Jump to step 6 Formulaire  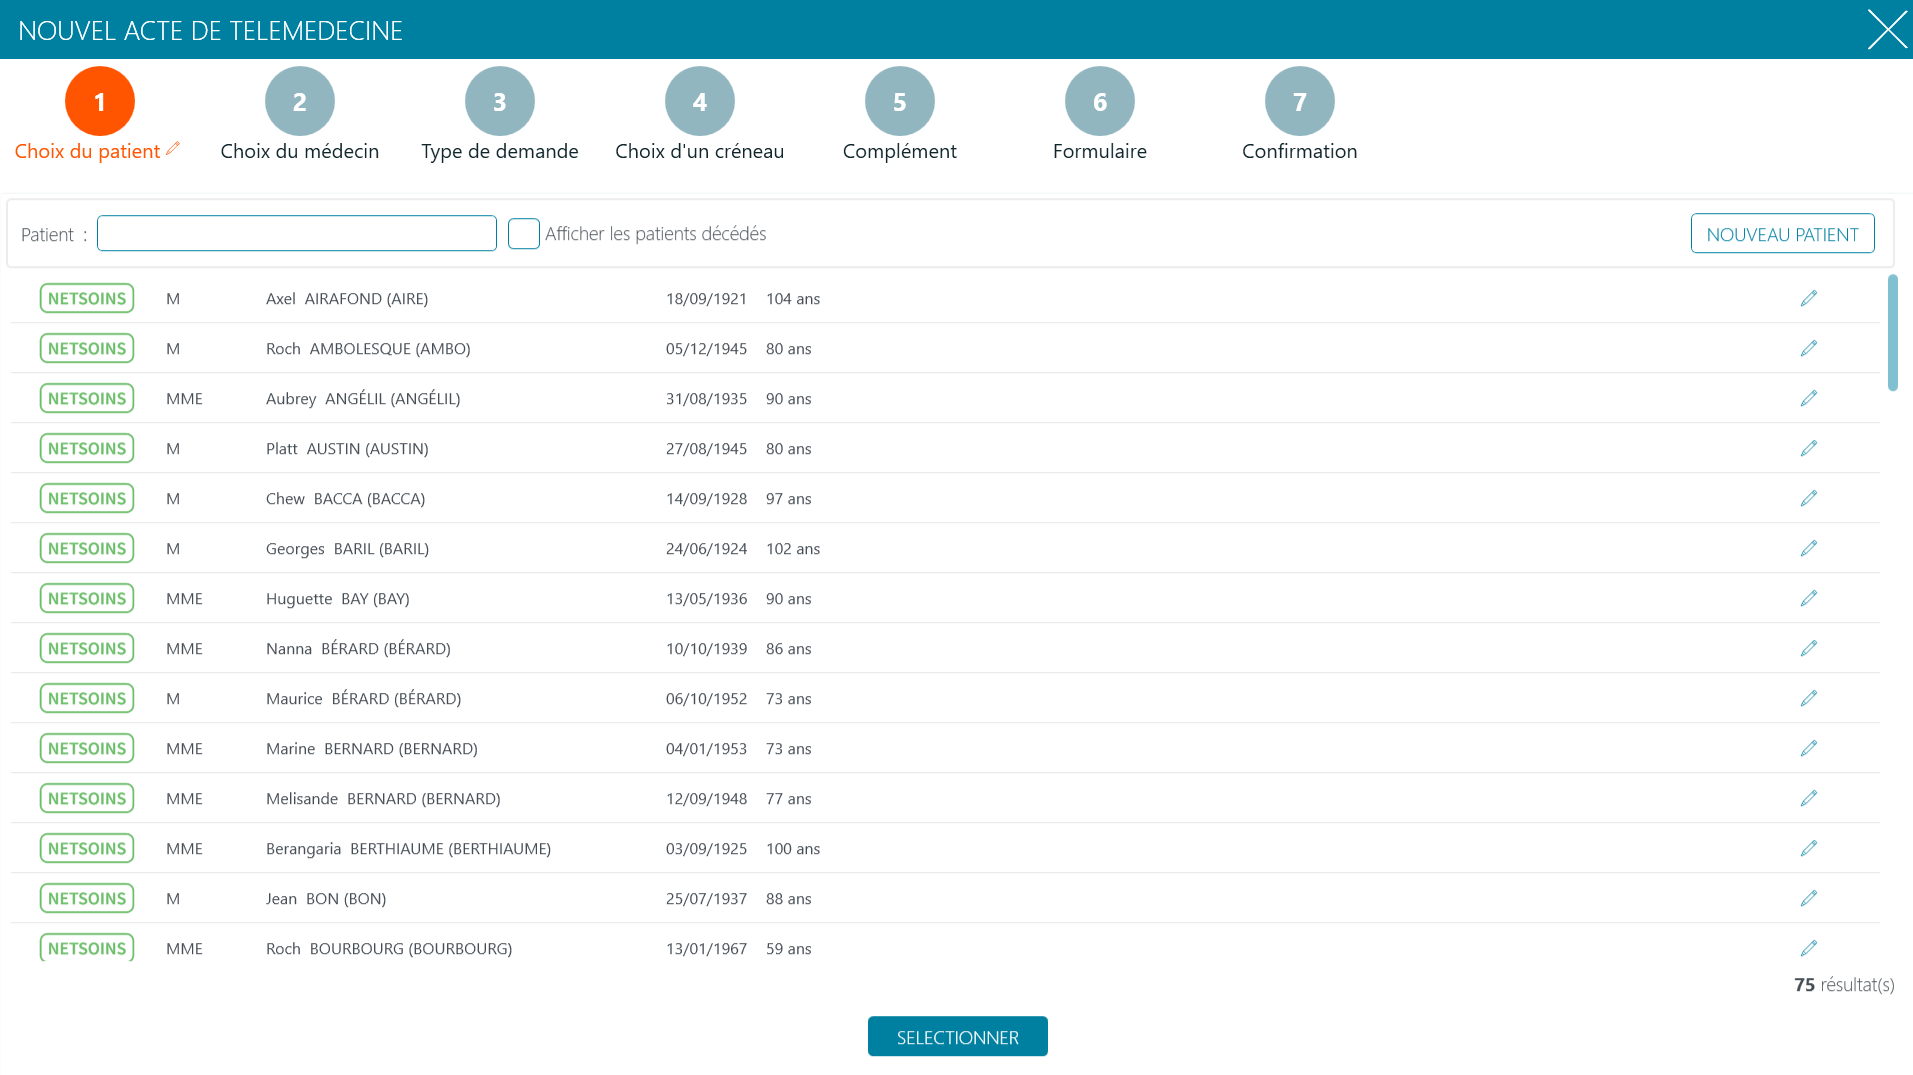tap(1100, 101)
